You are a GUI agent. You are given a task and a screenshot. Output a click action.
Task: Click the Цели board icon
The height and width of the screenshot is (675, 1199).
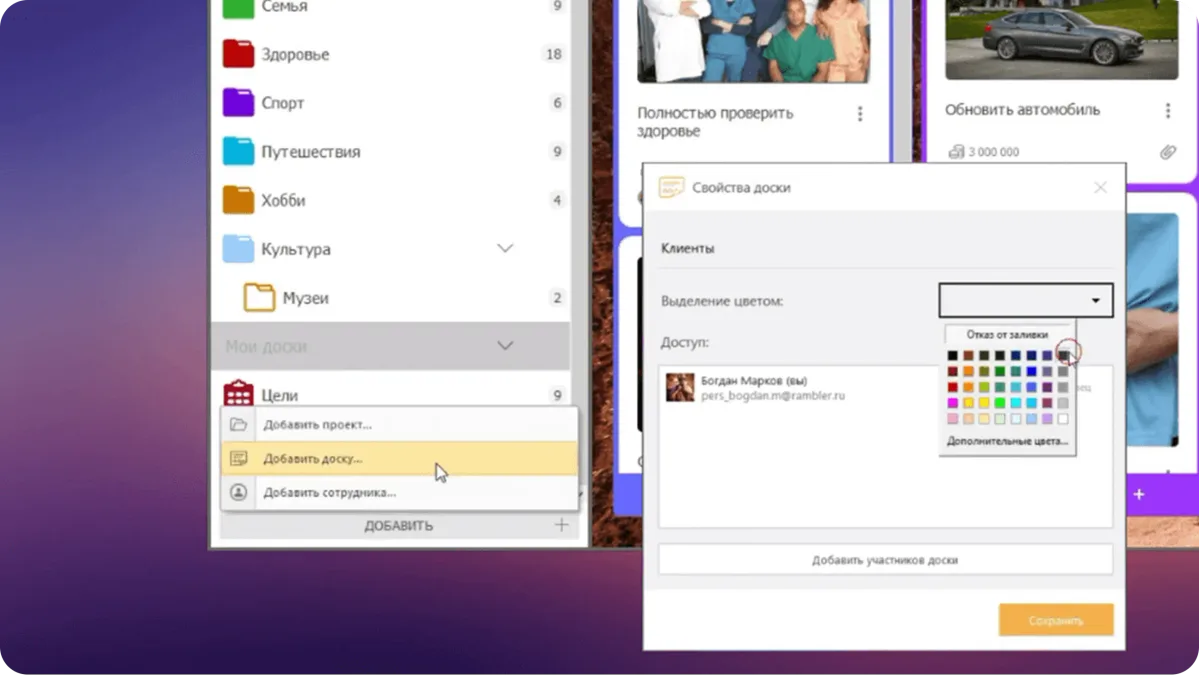[x=238, y=394]
